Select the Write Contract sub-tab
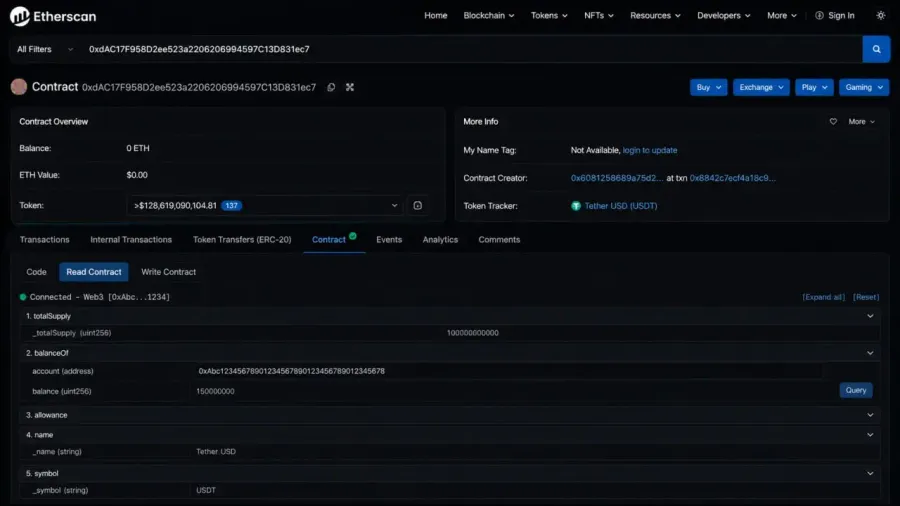 point(168,272)
